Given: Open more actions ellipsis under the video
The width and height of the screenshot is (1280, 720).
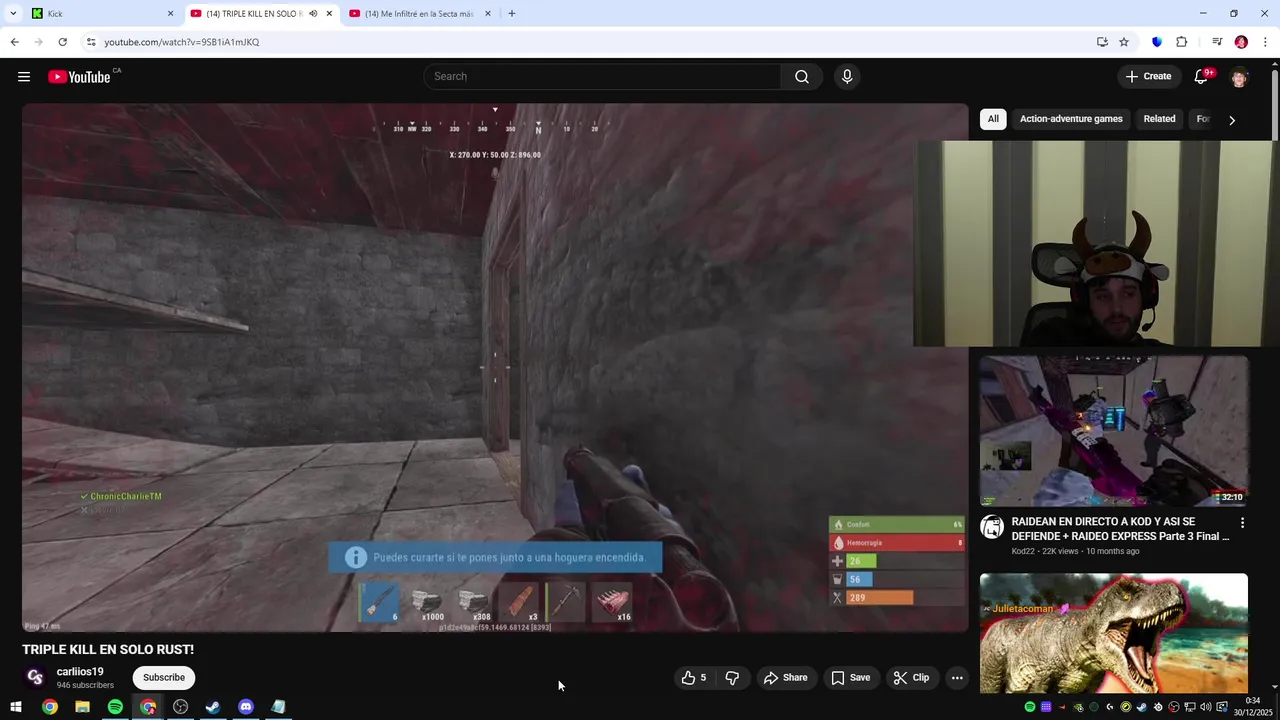Looking at the screenshot, I should point(957,678).
